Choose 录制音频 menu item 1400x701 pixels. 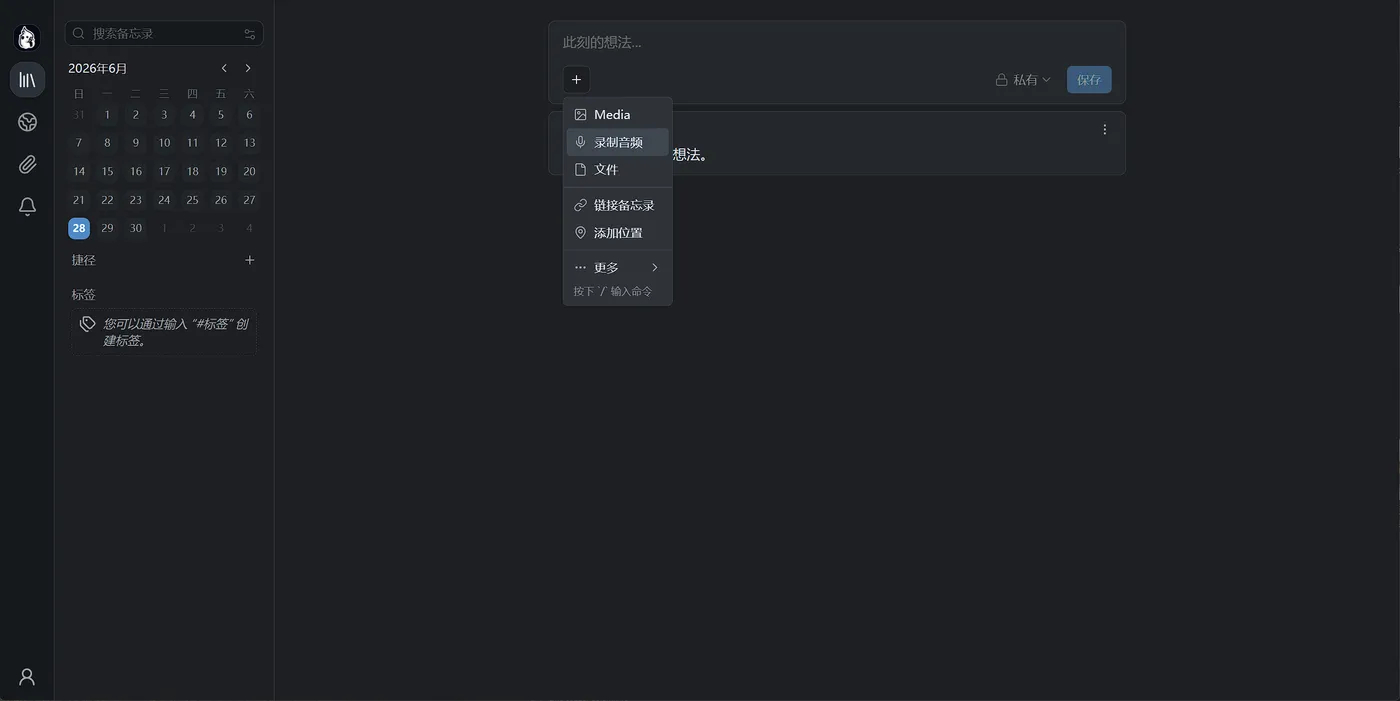tap(618, 142)
